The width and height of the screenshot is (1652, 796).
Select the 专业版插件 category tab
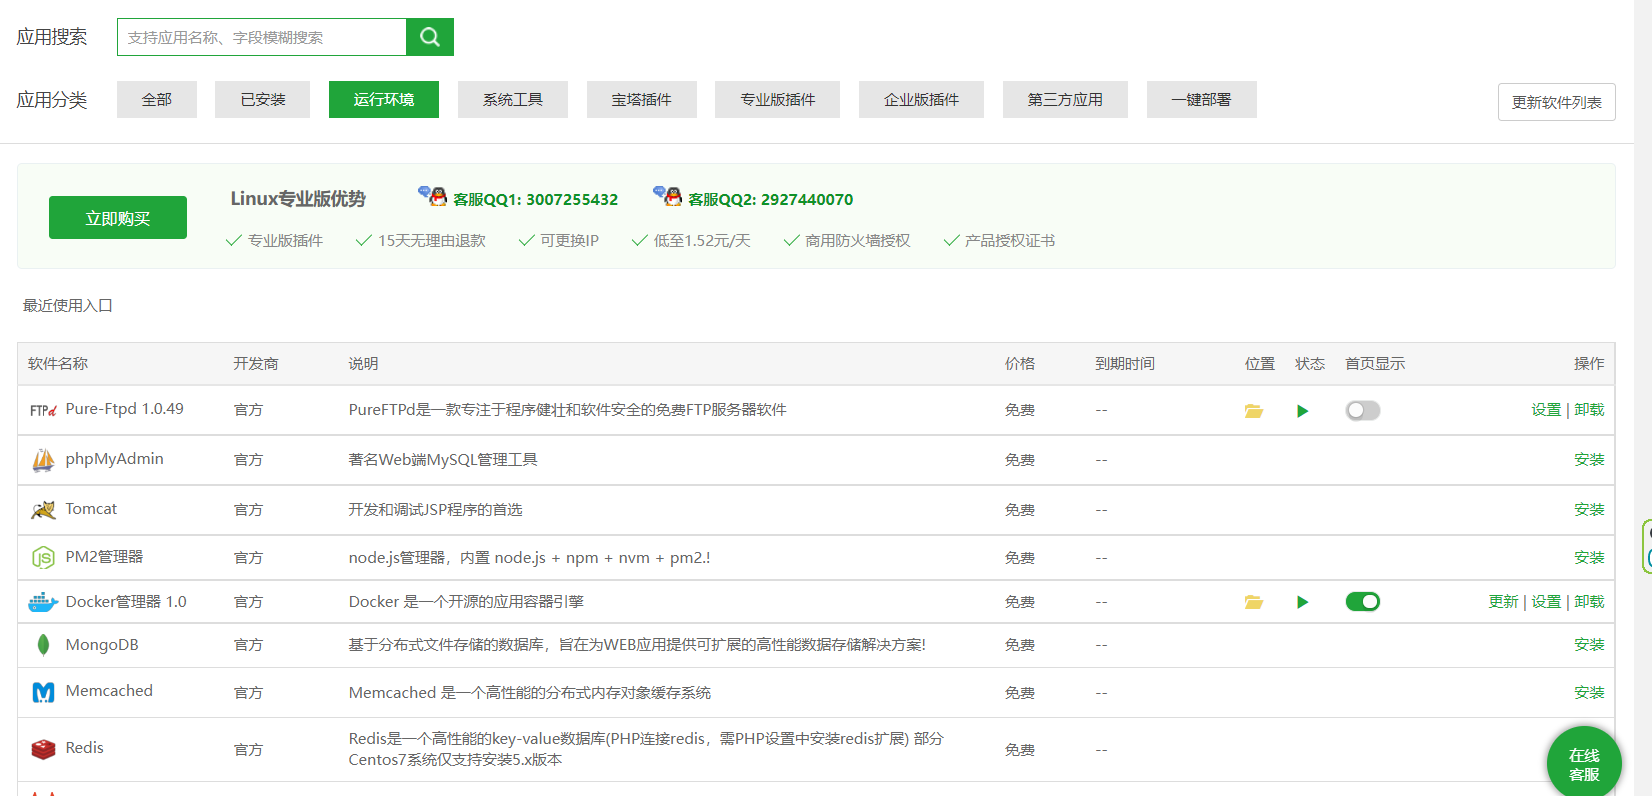pyautogui.click(x=777, y=99)
